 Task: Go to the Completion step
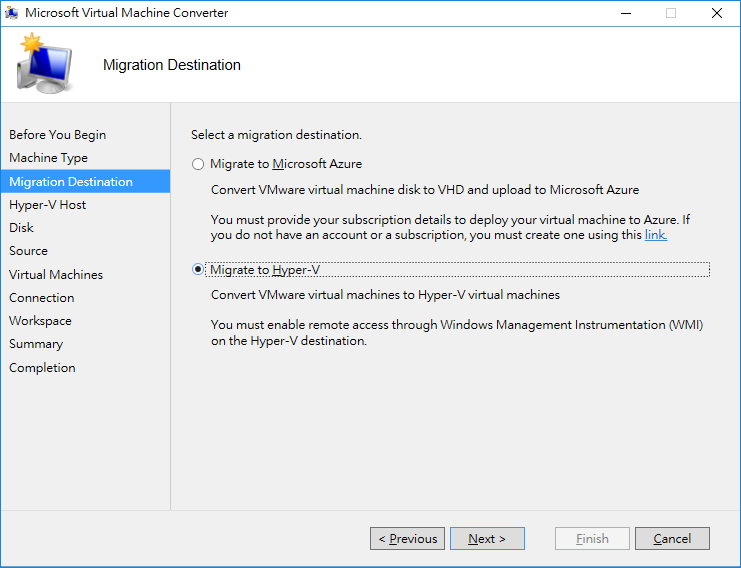point(42,368)
